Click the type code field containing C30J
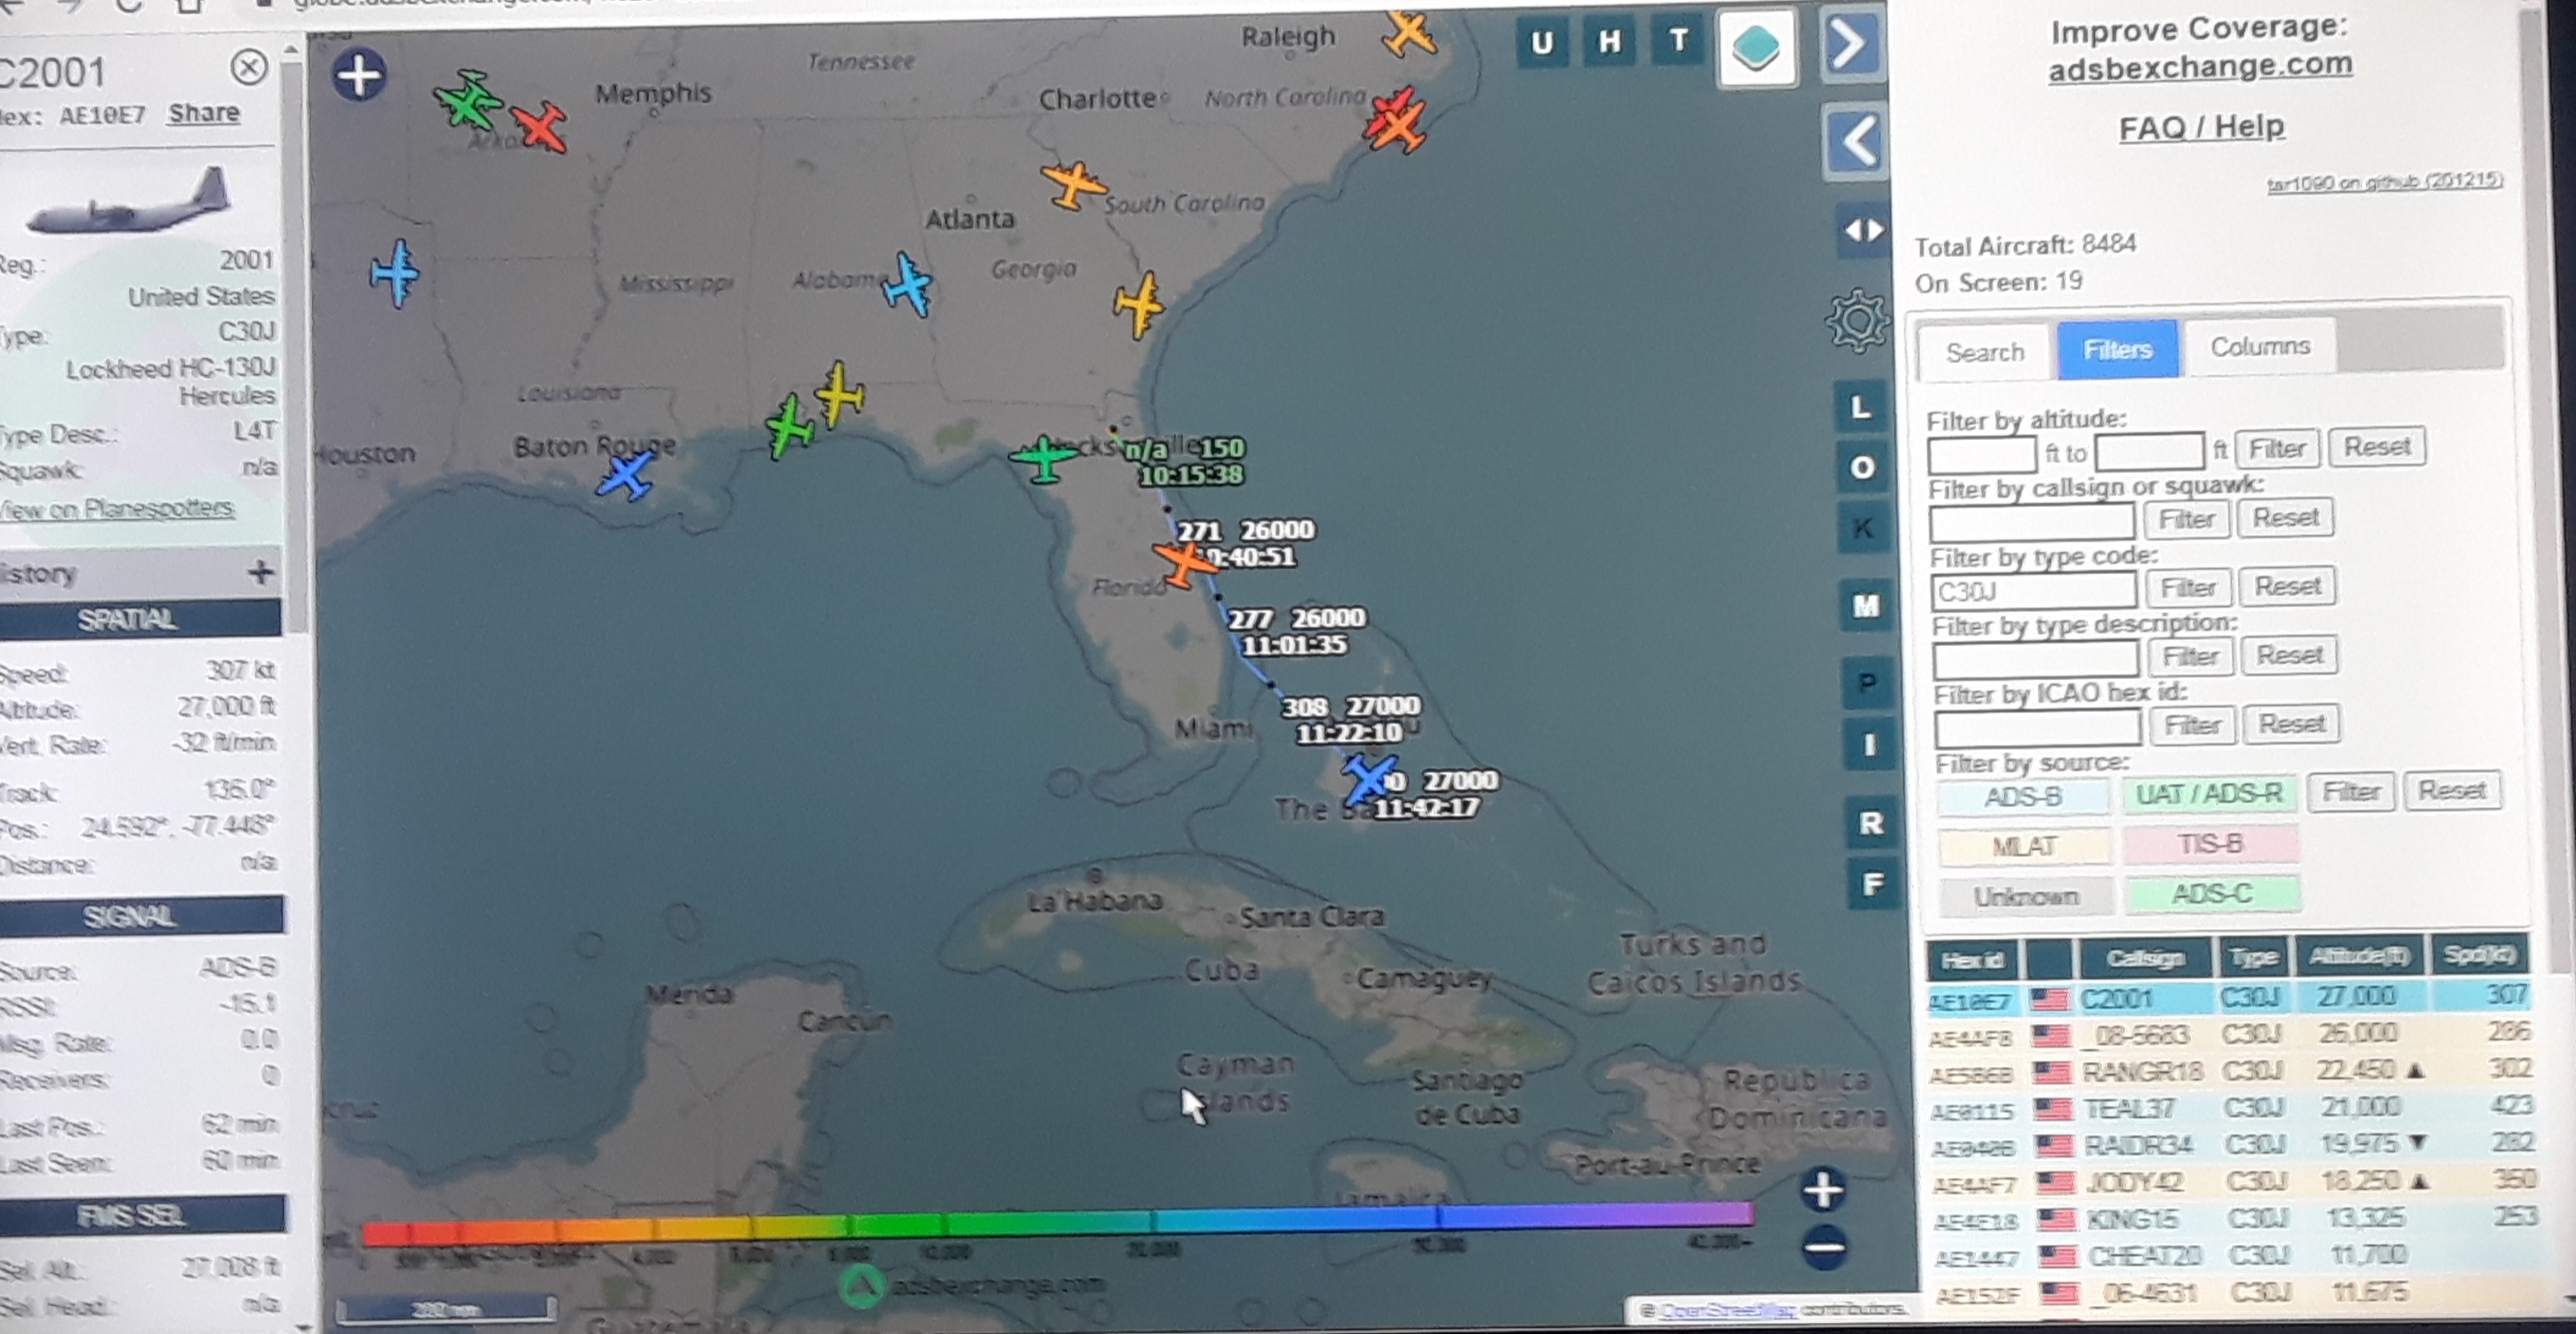 2034,591
